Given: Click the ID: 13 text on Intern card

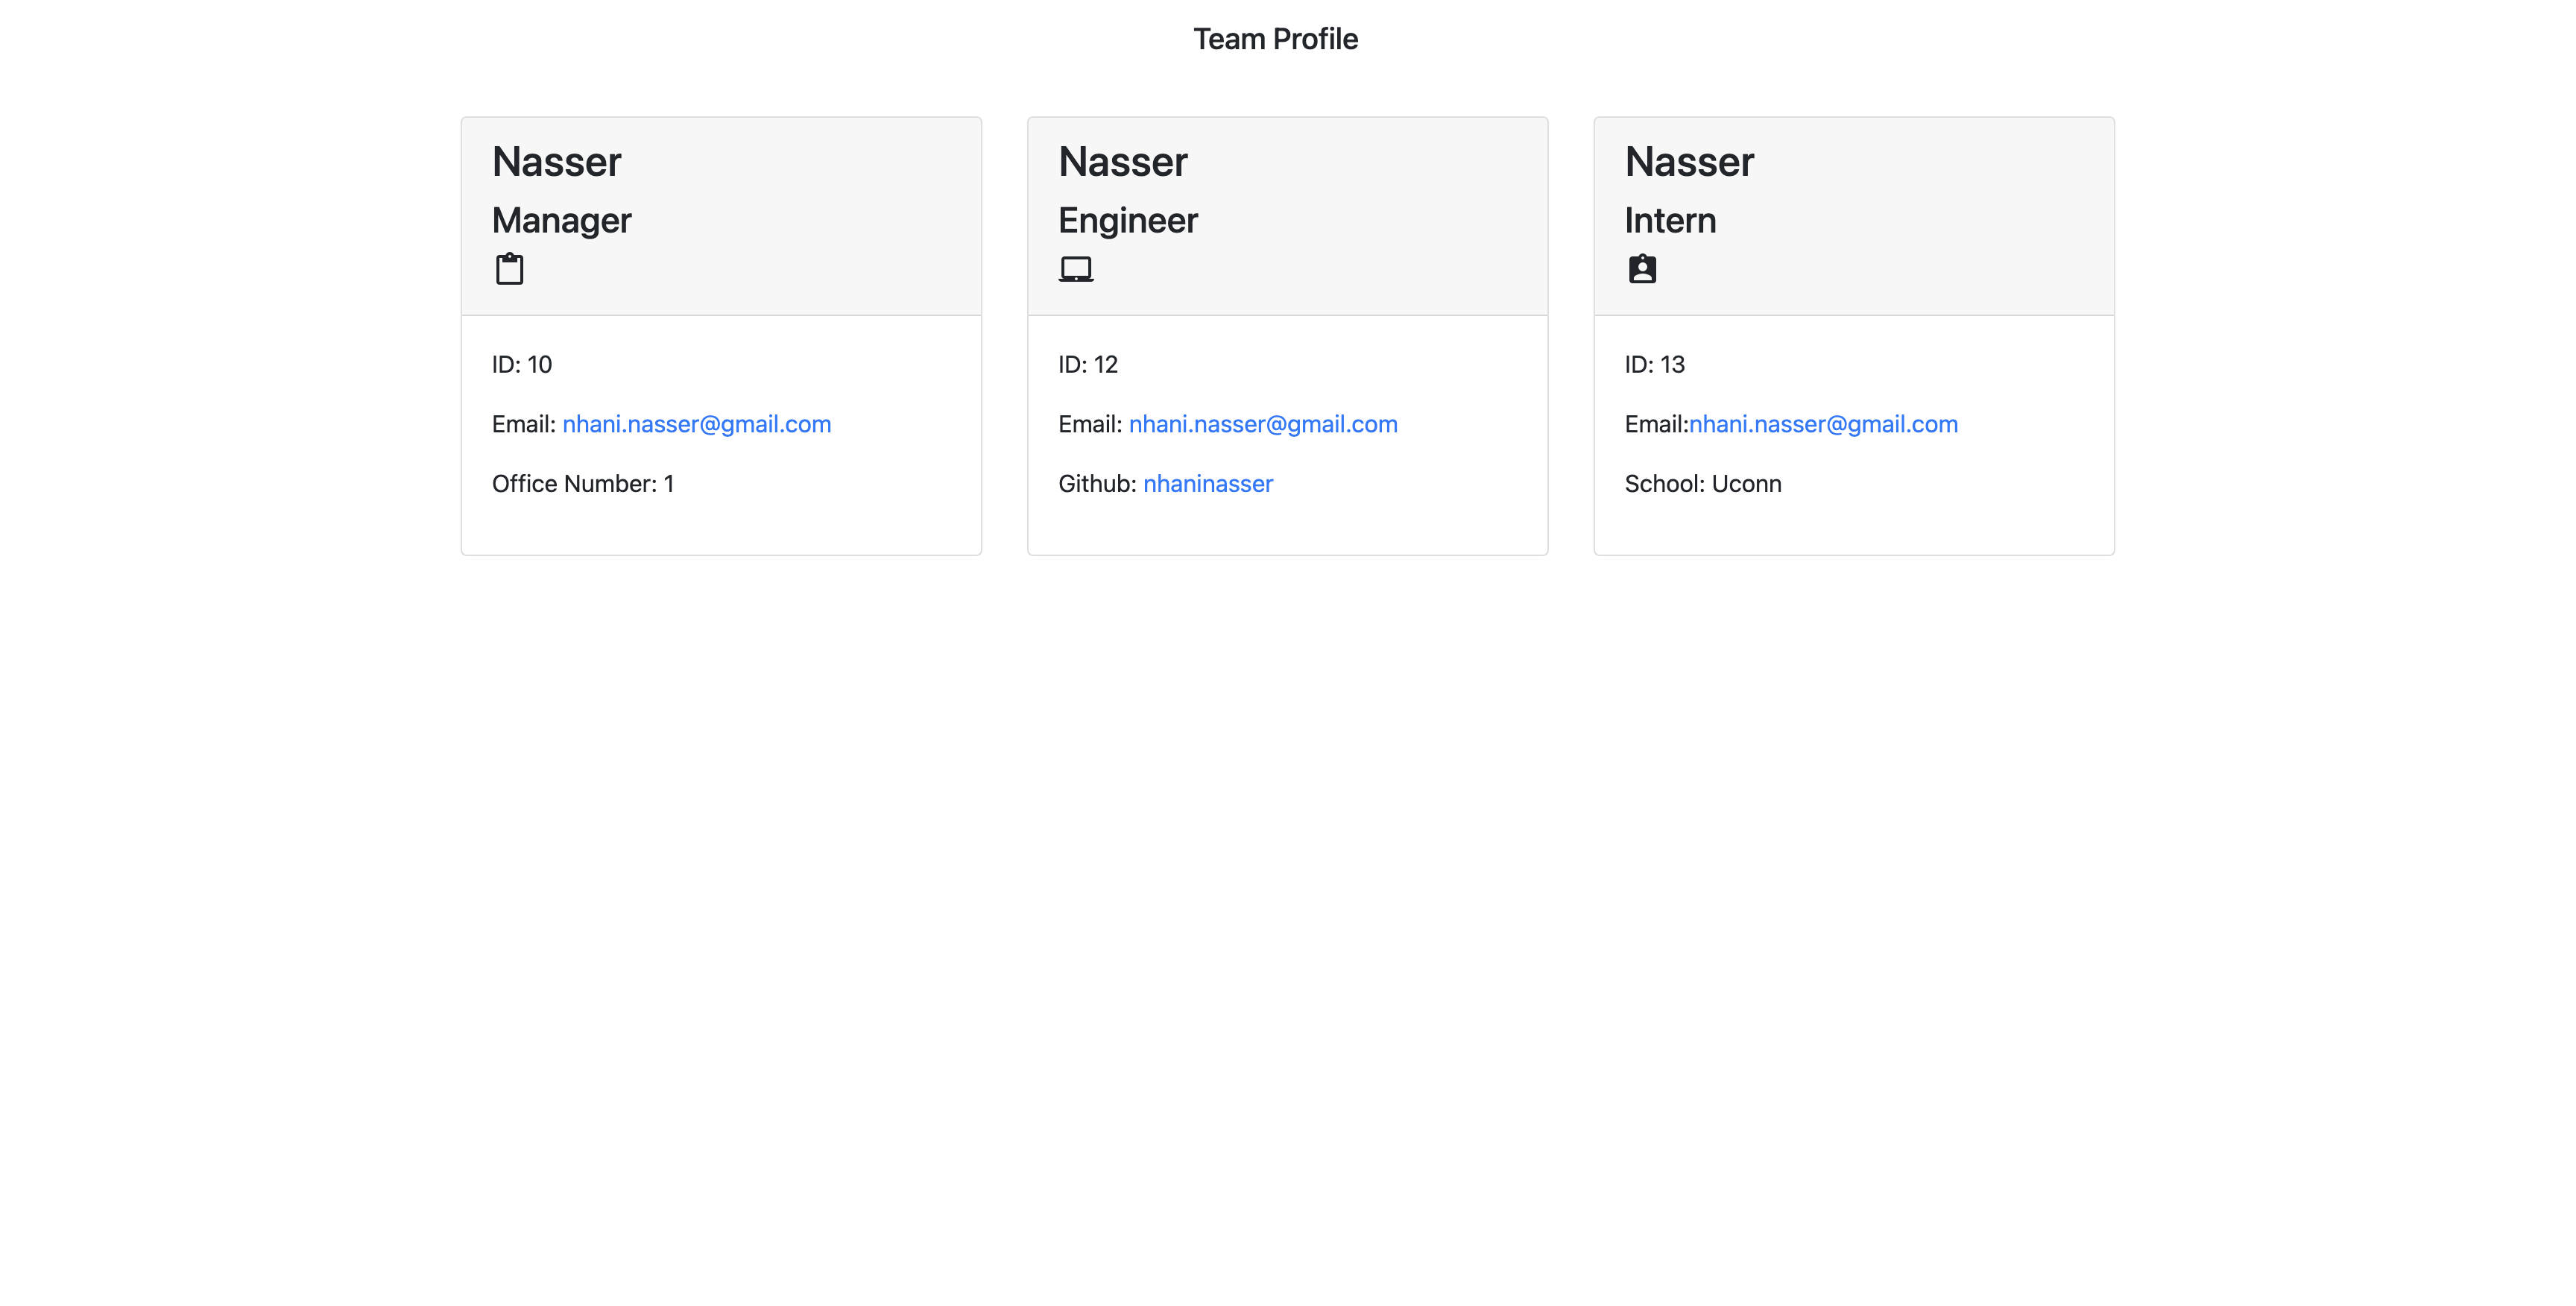Looking at the screenshot, I should (1654, 364).
